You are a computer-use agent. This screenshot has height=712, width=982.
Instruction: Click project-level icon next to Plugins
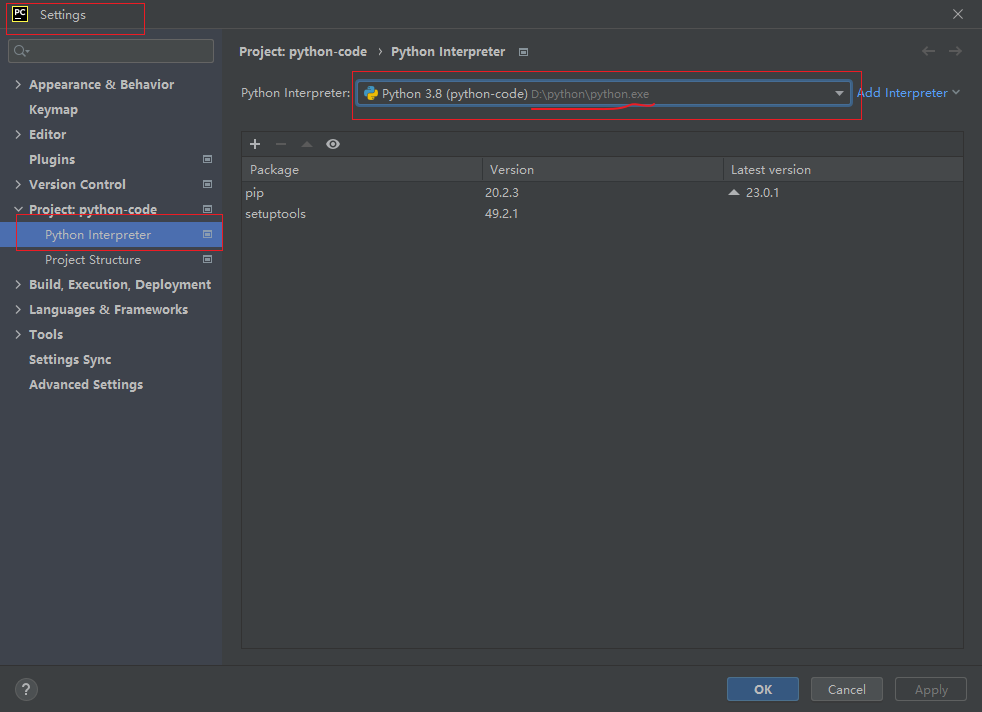coord(207,159)
